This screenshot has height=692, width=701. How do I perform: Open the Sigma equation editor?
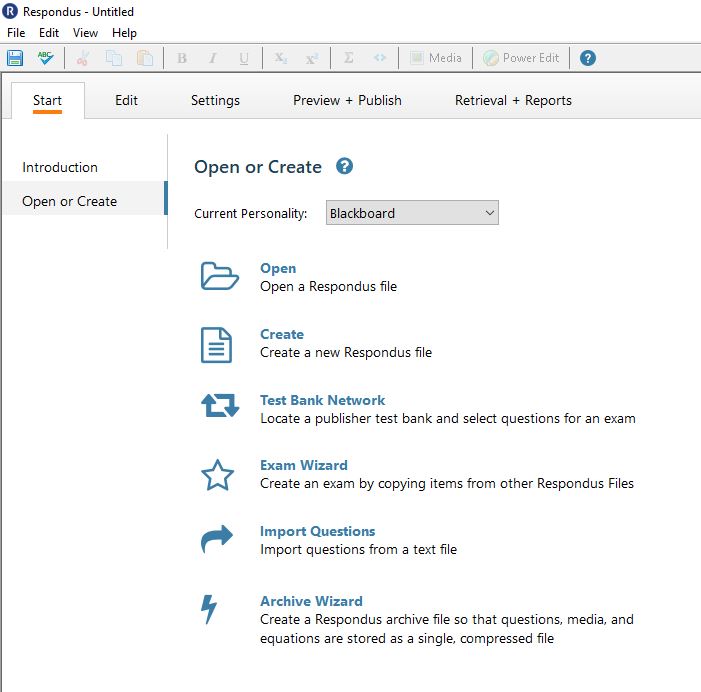coord(349,58)
